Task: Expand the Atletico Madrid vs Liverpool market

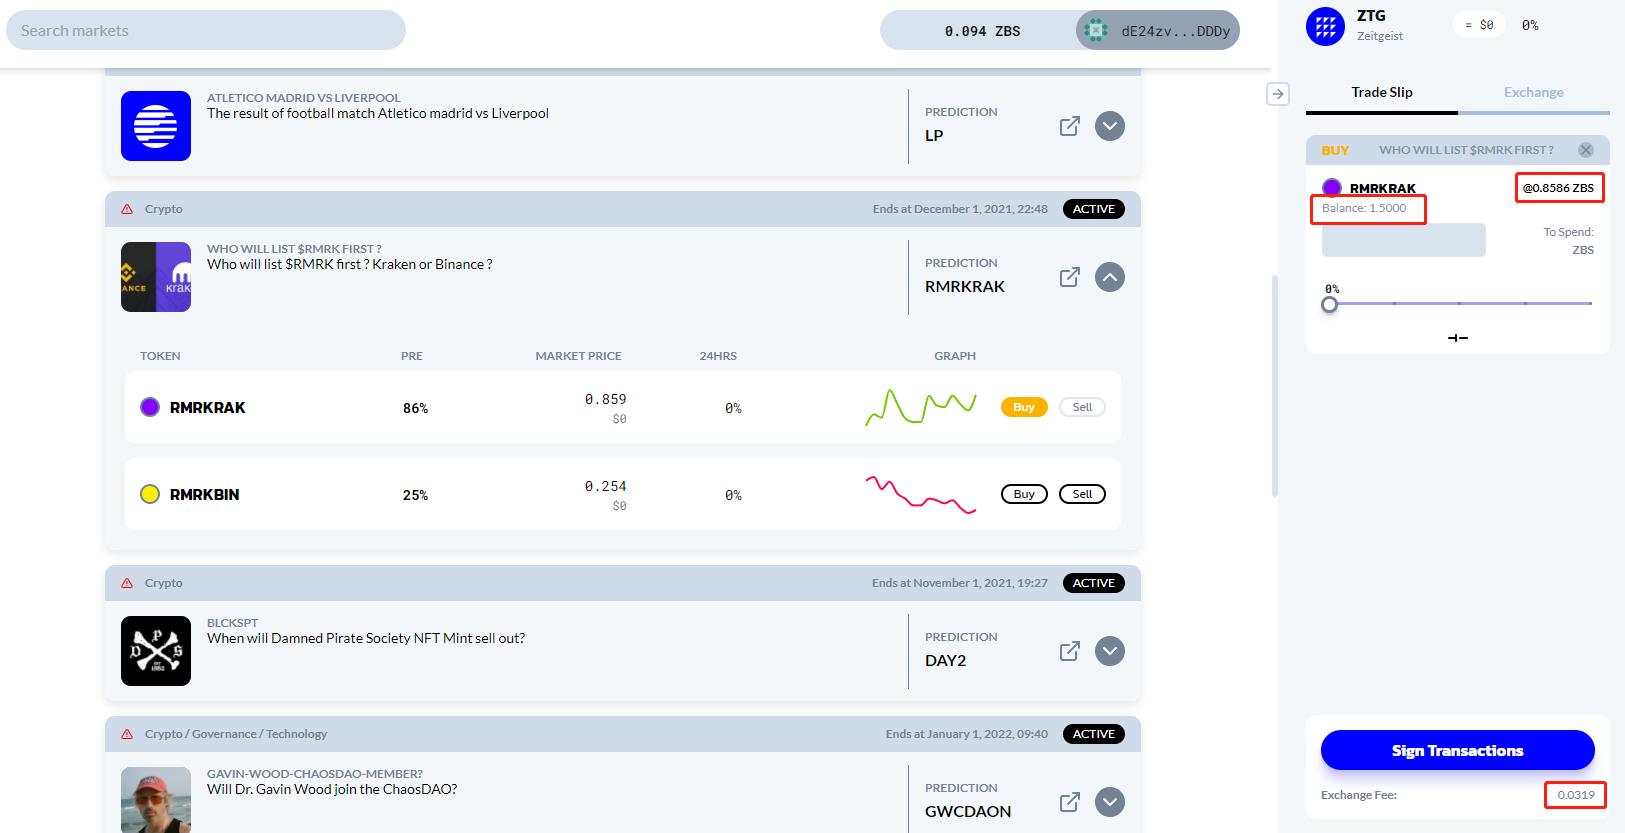Action: click(x=1110, y=126)
